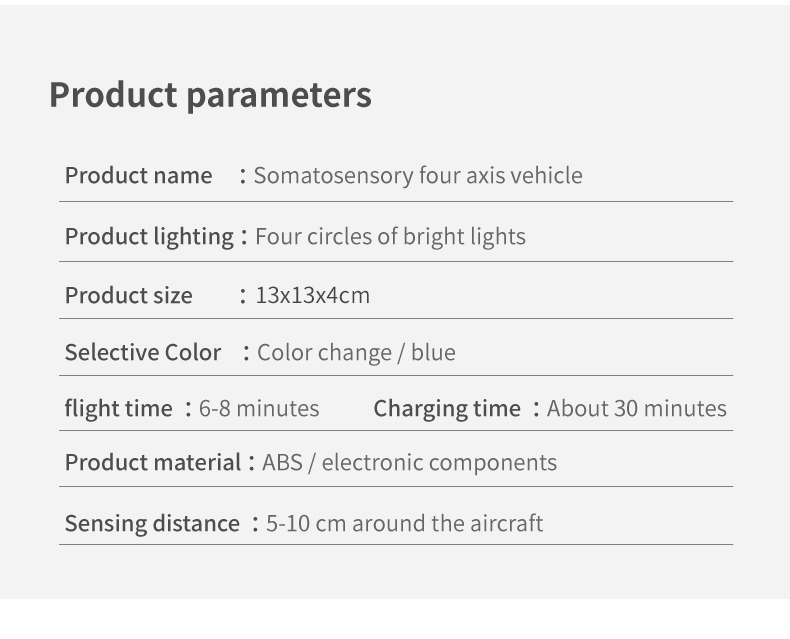Select the flight time label
The height and width of the screenshot is (639, 790).
(118, 409)
